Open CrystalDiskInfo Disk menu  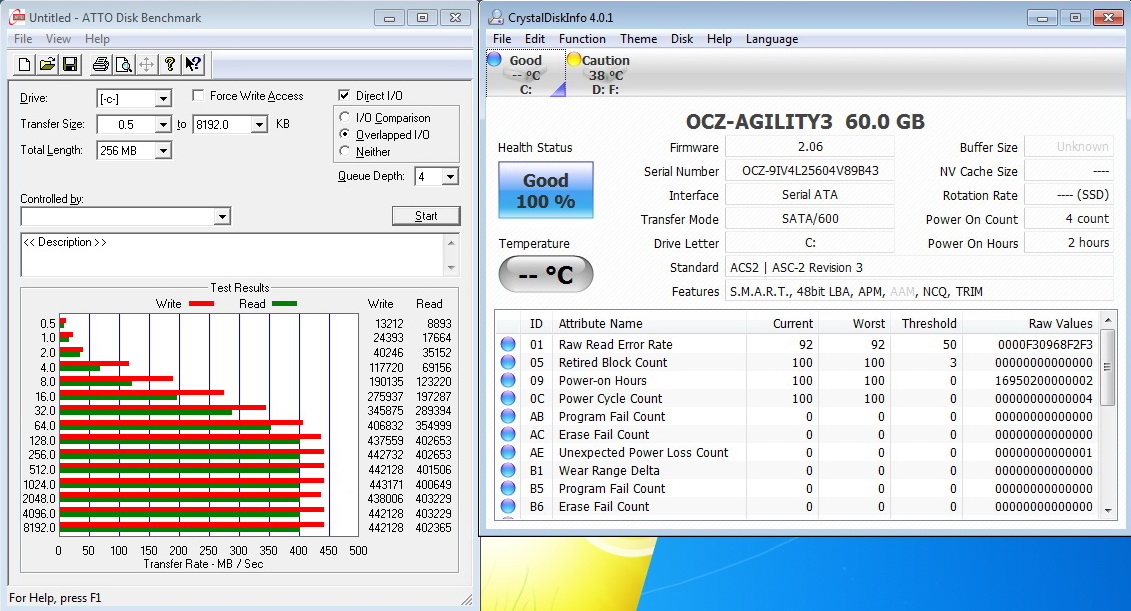(682, 39)
